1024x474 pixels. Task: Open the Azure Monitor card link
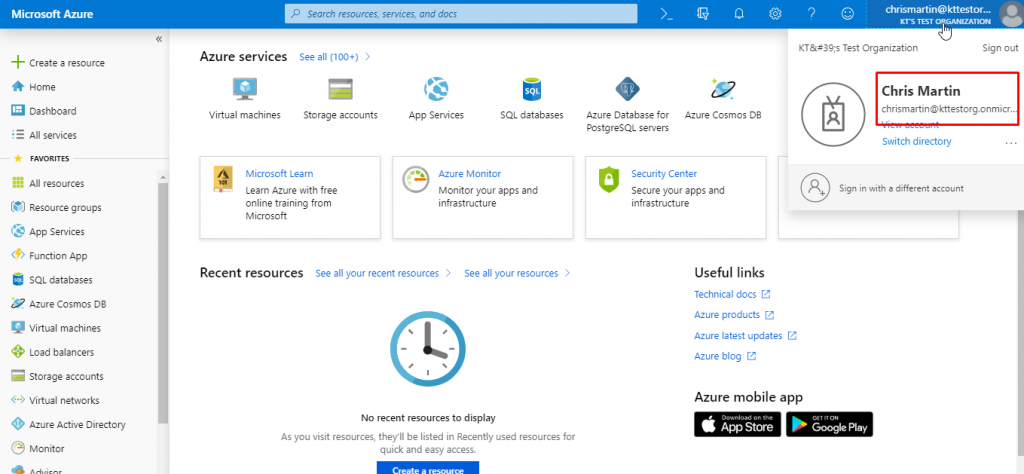(470, 174)
